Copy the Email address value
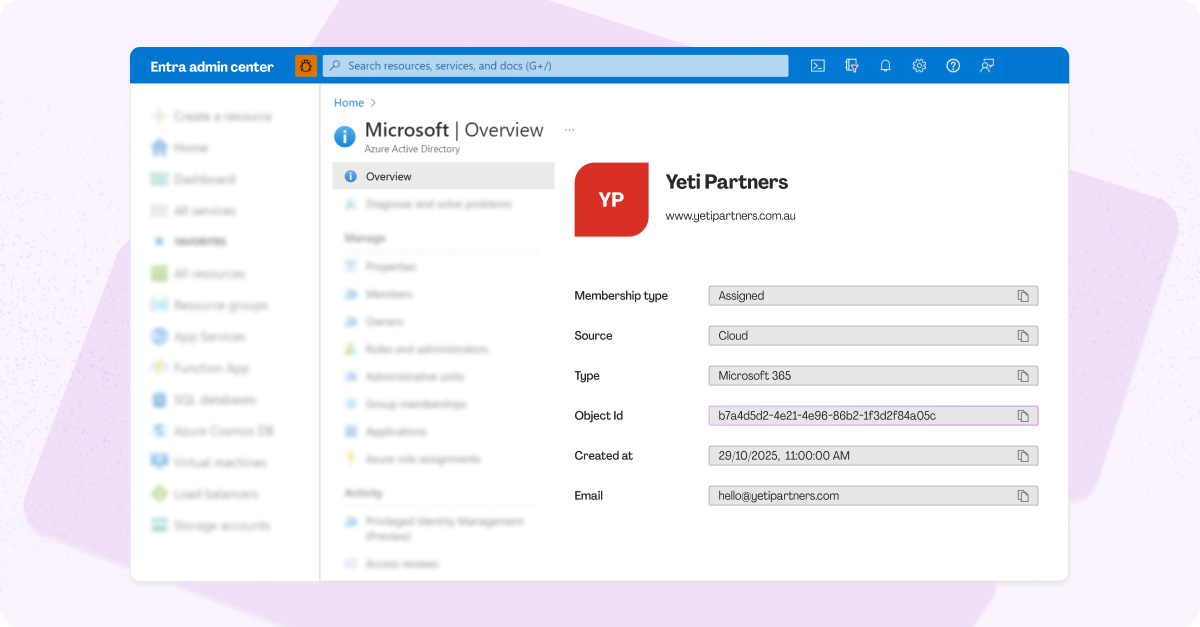This screenshot has height=627, width=1200. [x=1023, y=496]
